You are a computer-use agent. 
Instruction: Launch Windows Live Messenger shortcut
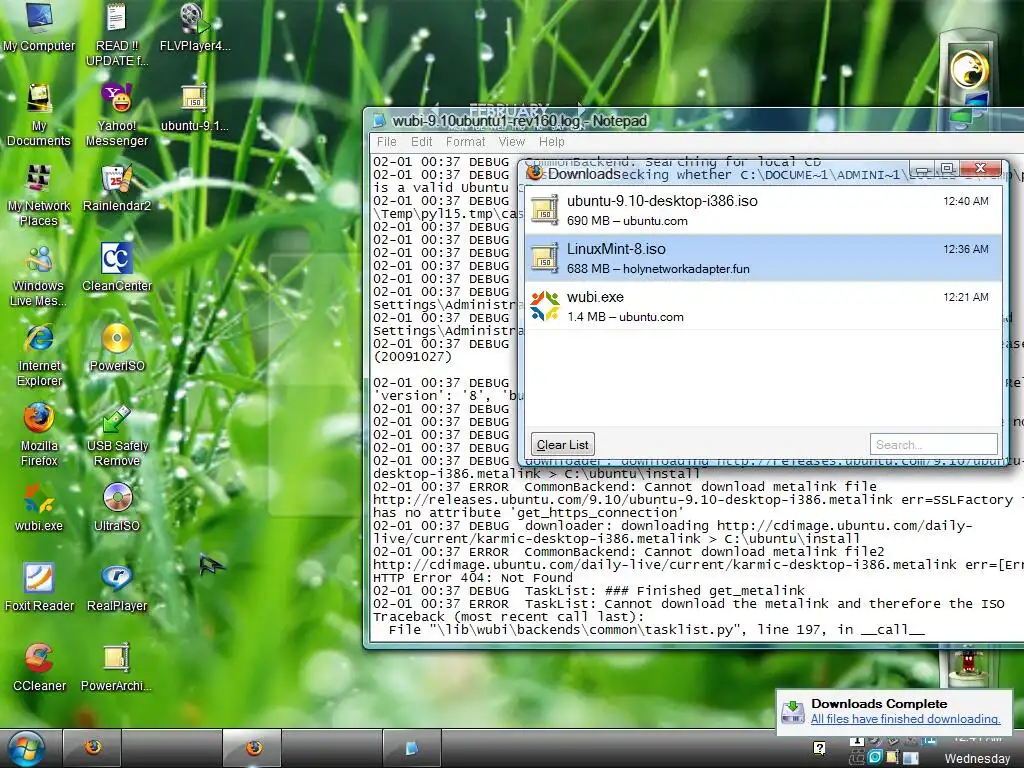pos(39,275)
